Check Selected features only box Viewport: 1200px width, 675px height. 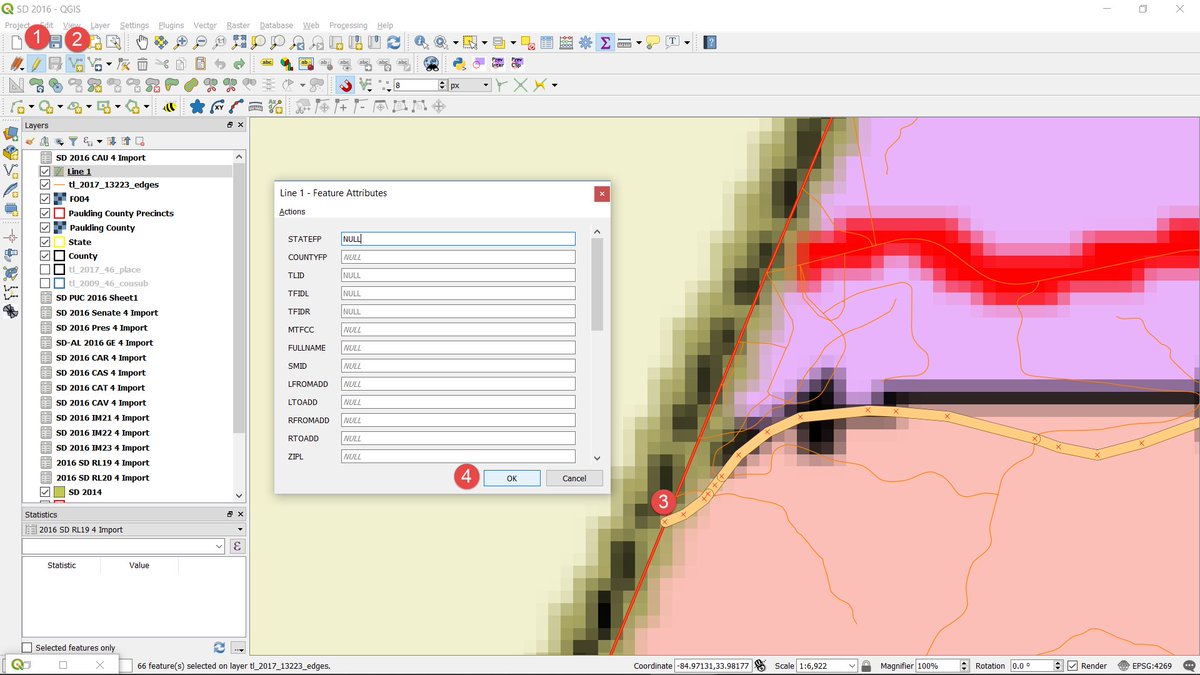tap(27, 648)
